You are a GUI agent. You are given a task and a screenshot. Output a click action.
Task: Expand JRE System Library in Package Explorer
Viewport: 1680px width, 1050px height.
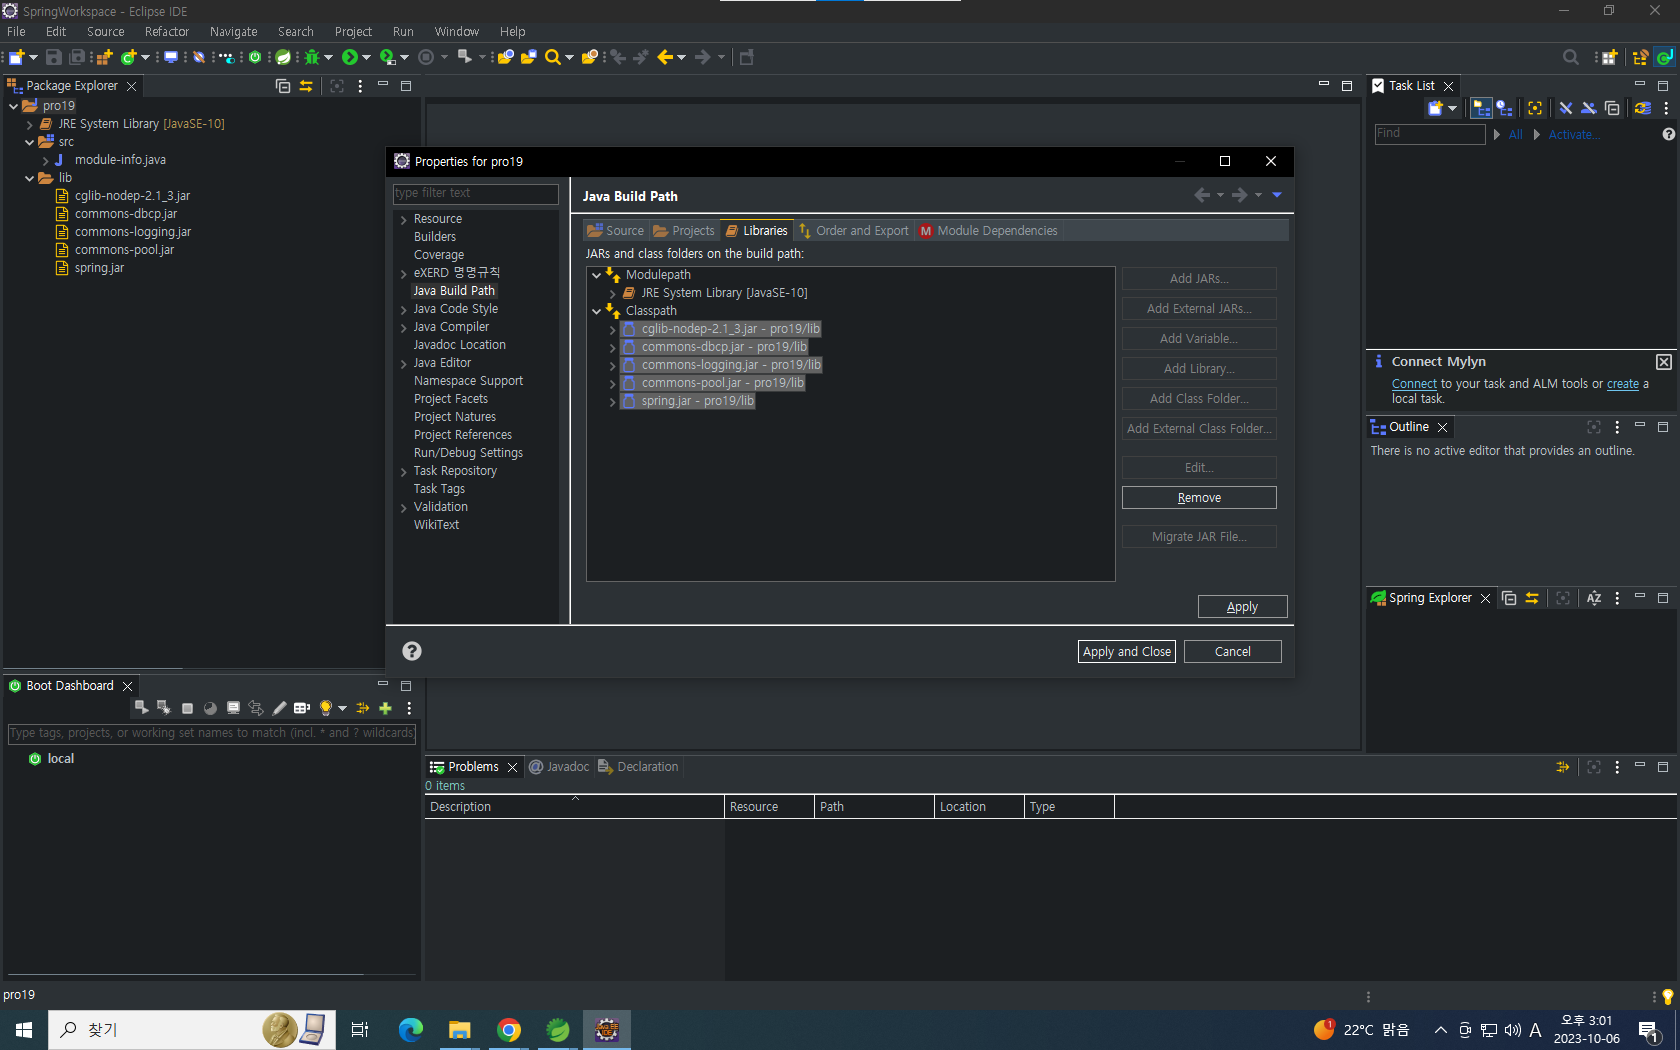tap(30, 124)
